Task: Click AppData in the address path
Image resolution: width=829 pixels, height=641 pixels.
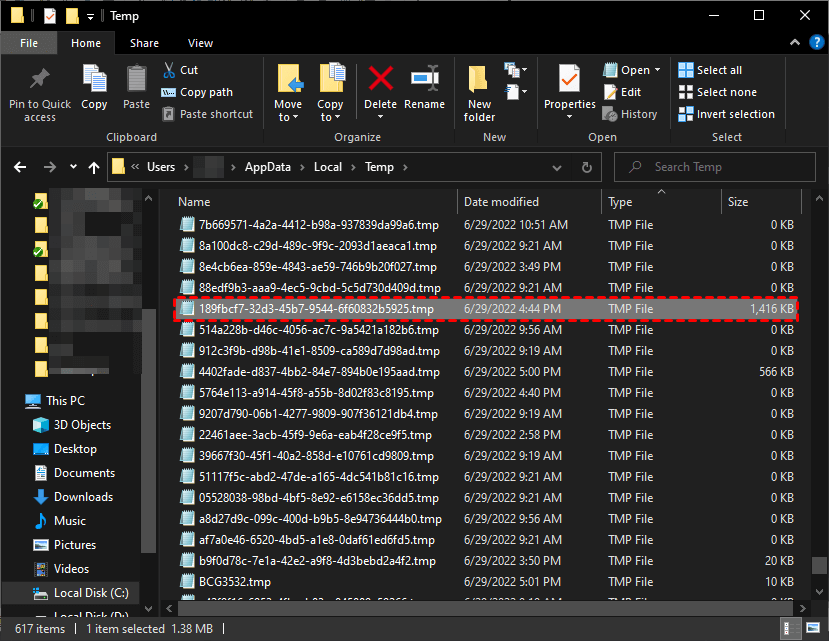Action: pos(268,167)
